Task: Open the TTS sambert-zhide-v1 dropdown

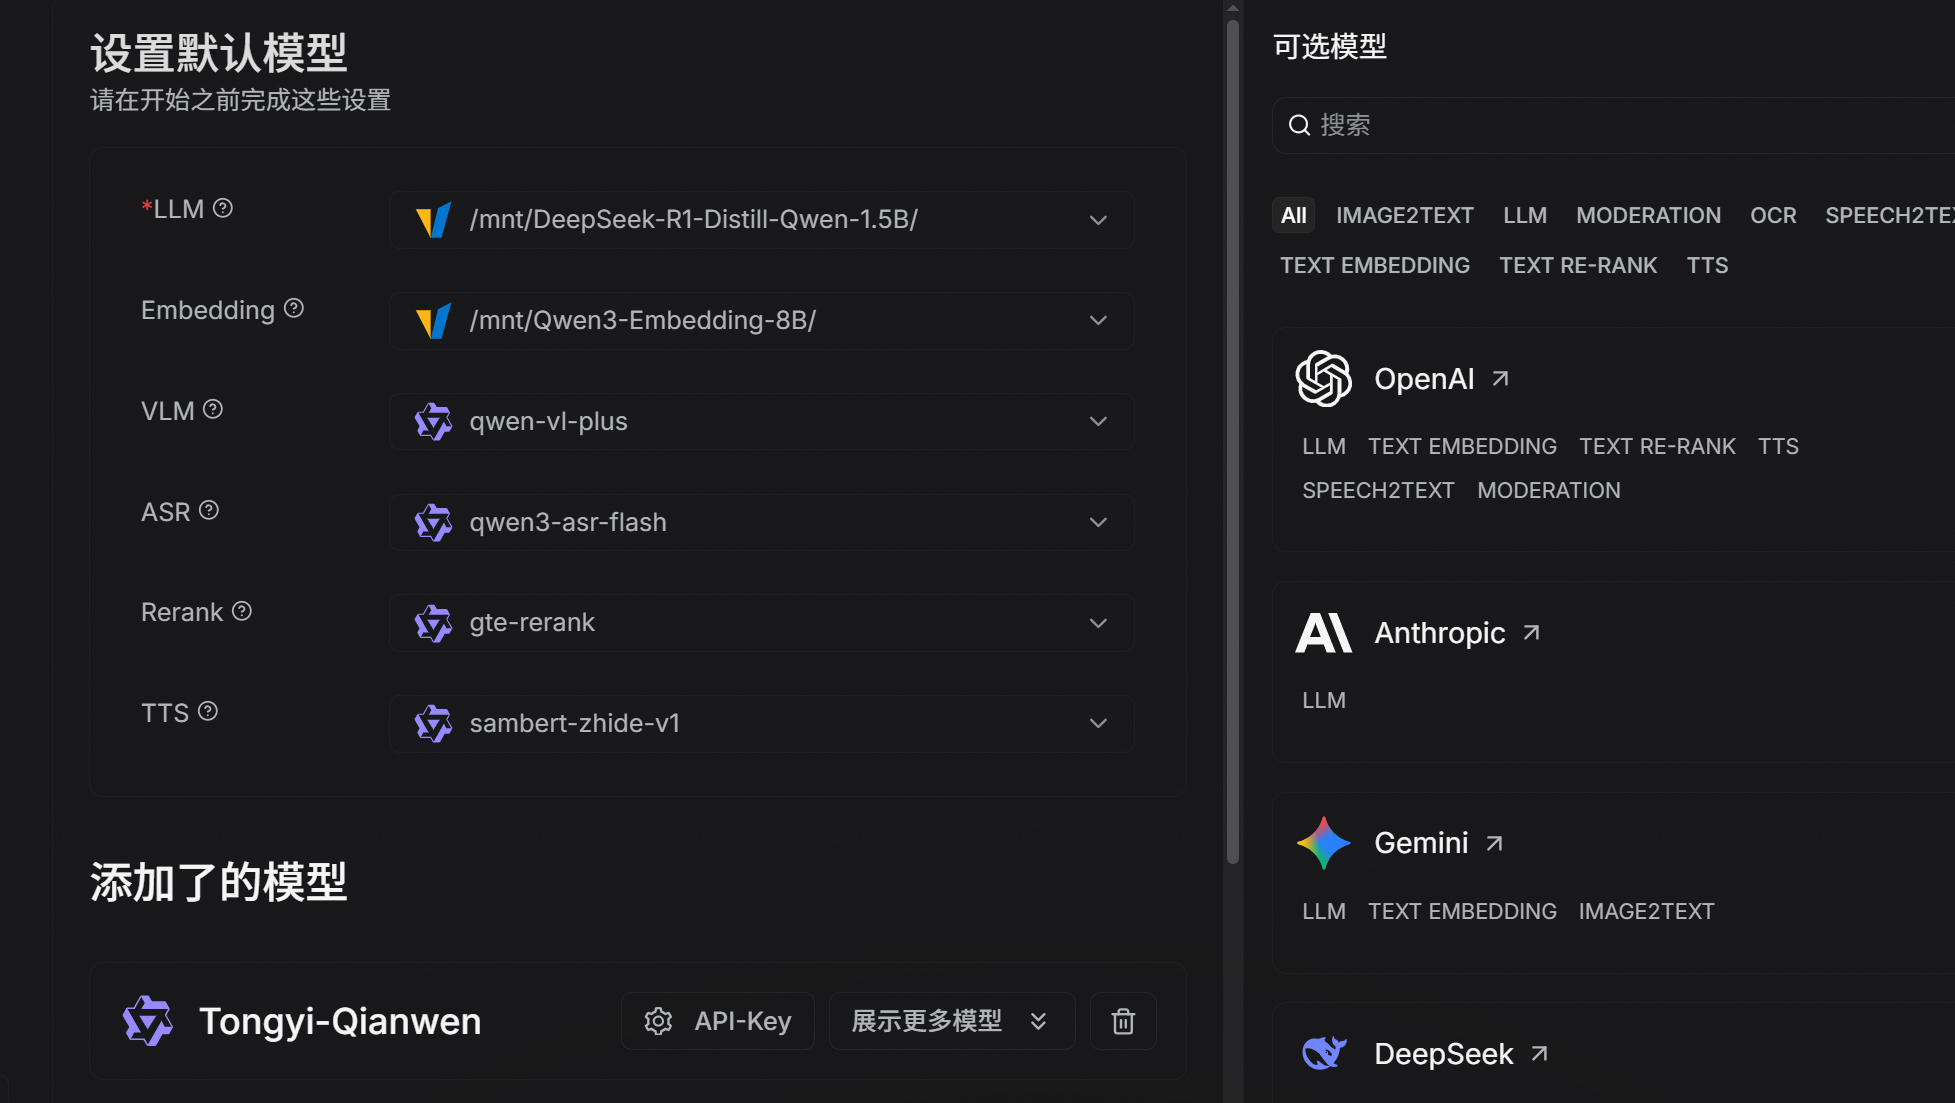Action: (x=762, y=723)
